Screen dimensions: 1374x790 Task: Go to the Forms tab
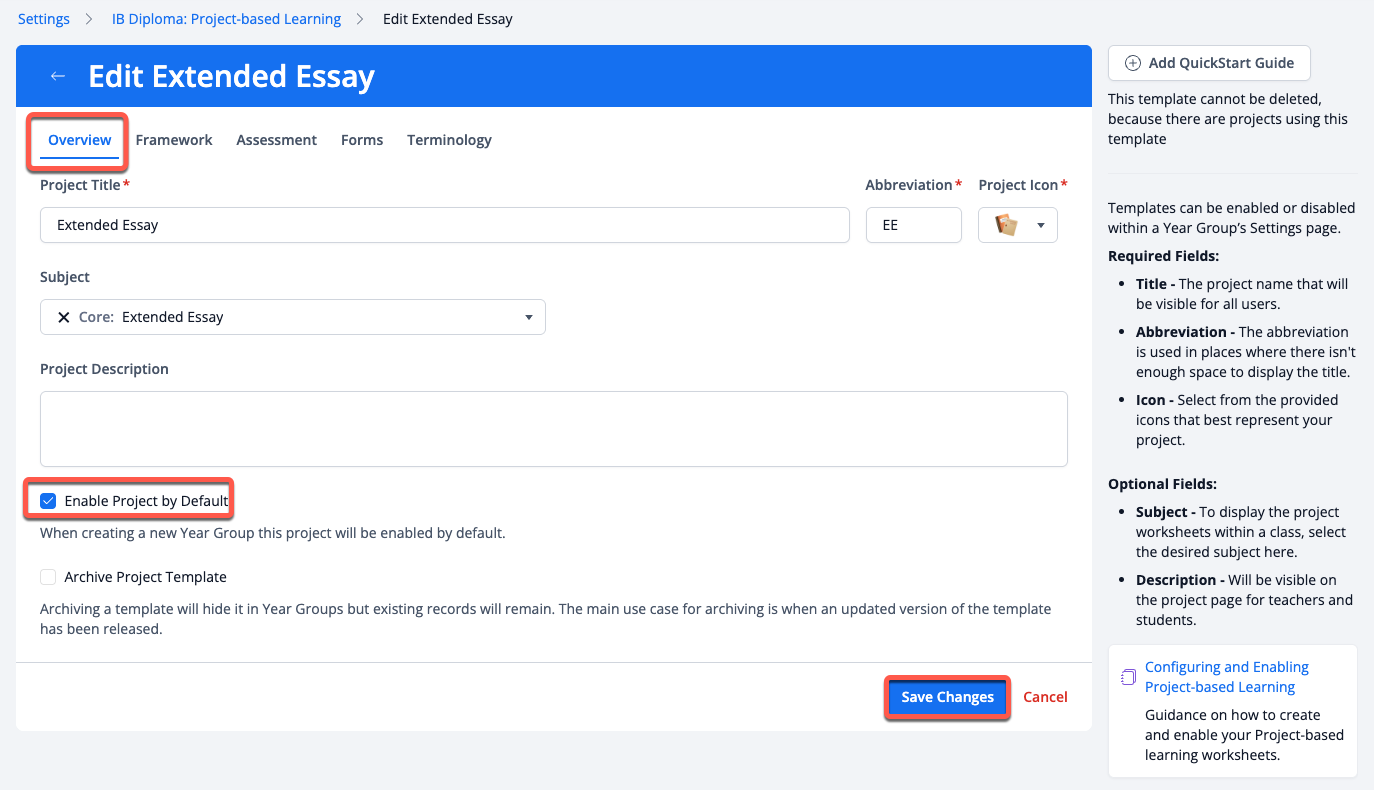coord(362,140)
